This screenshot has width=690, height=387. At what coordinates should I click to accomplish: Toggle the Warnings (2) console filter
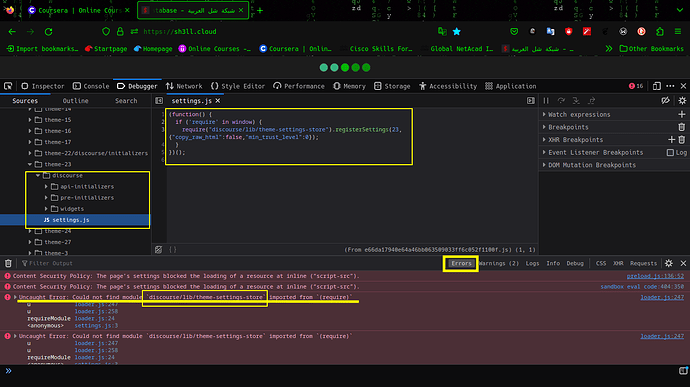[499, 263]
